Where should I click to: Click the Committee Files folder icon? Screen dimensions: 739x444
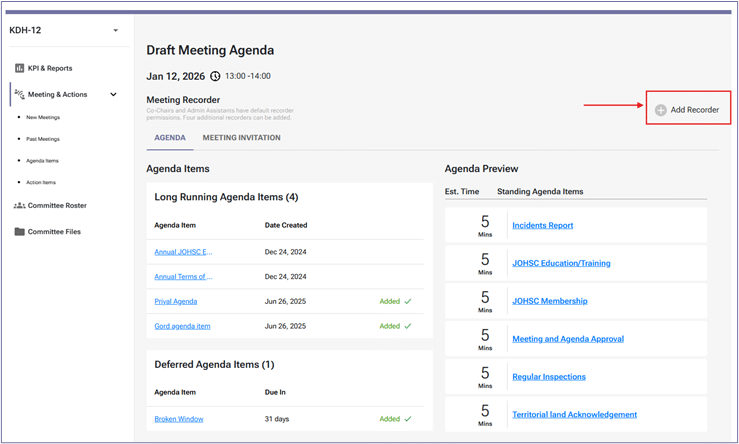point(20,231)
